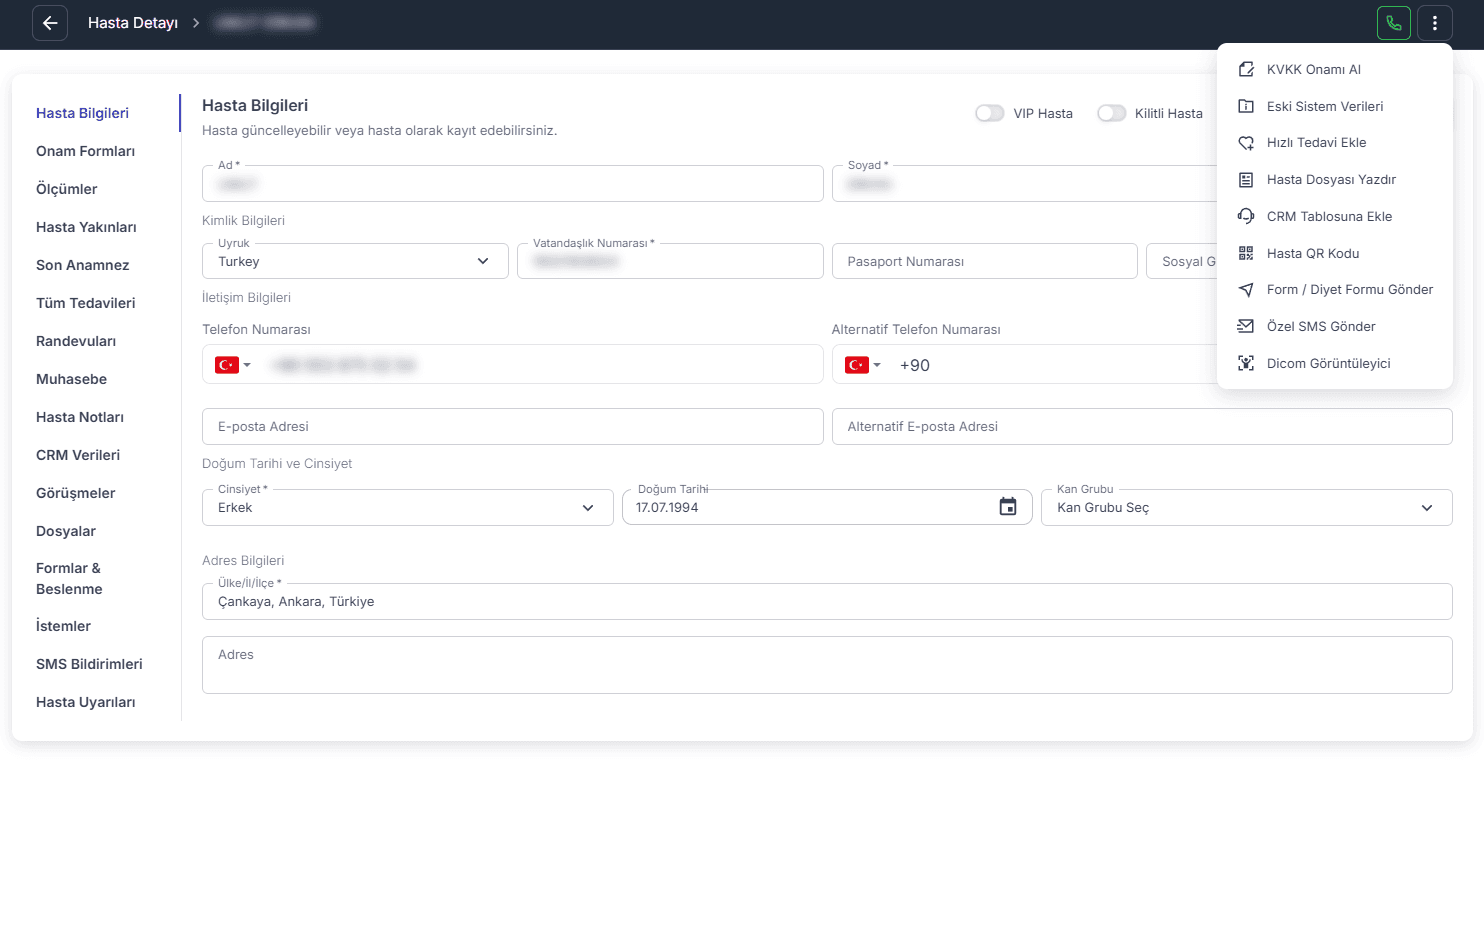
Task: Open the Cinsiyet gender dropdown
Action: [408, 507]
